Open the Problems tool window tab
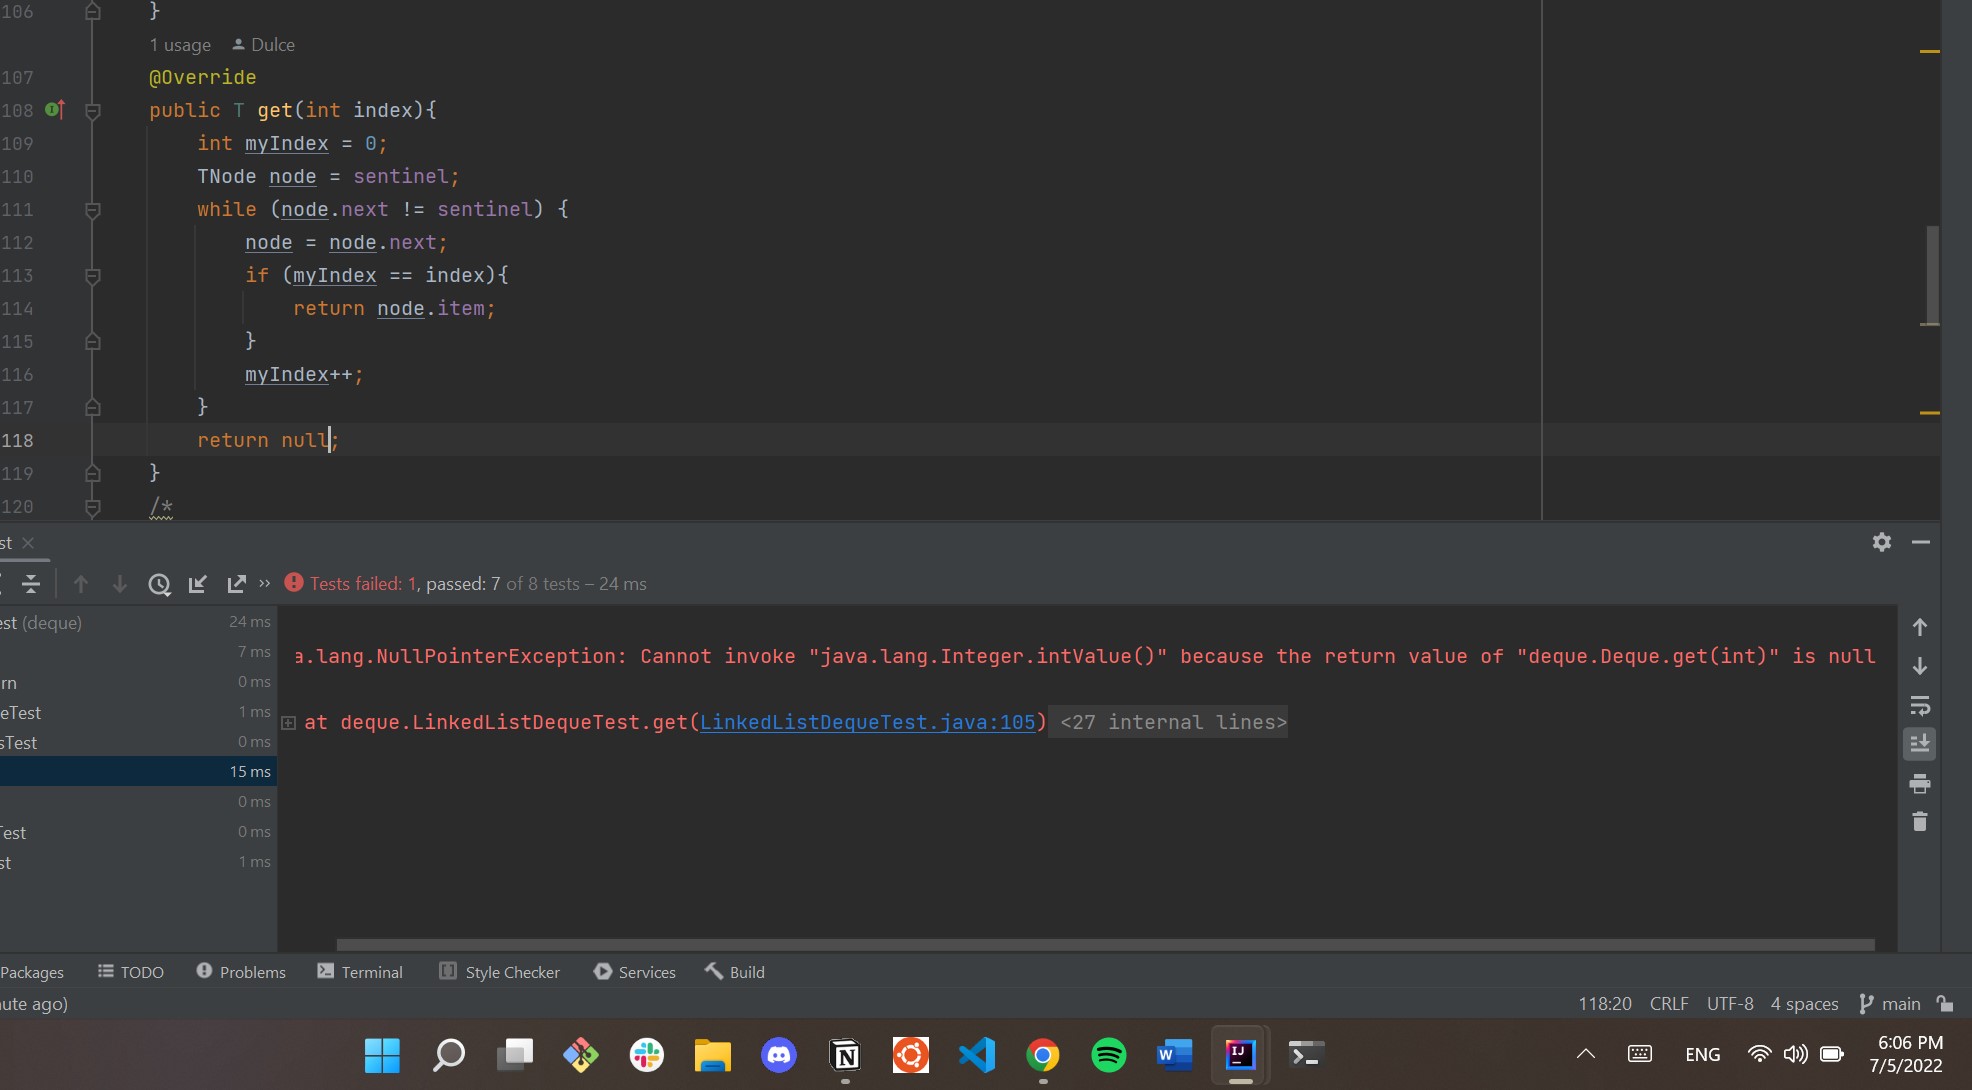The width and height of the screenshot is (1972, 1090). (241, 972)
